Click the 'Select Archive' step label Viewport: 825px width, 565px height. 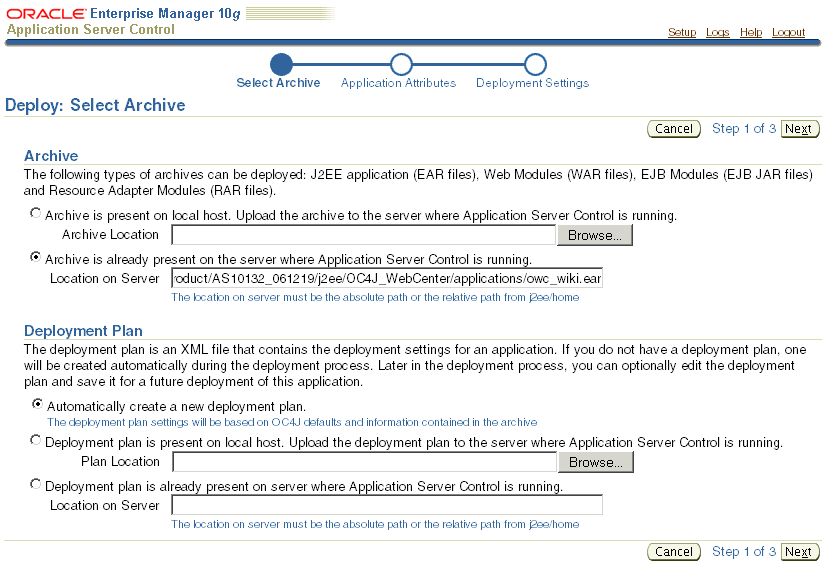click(x=278, y=83)
